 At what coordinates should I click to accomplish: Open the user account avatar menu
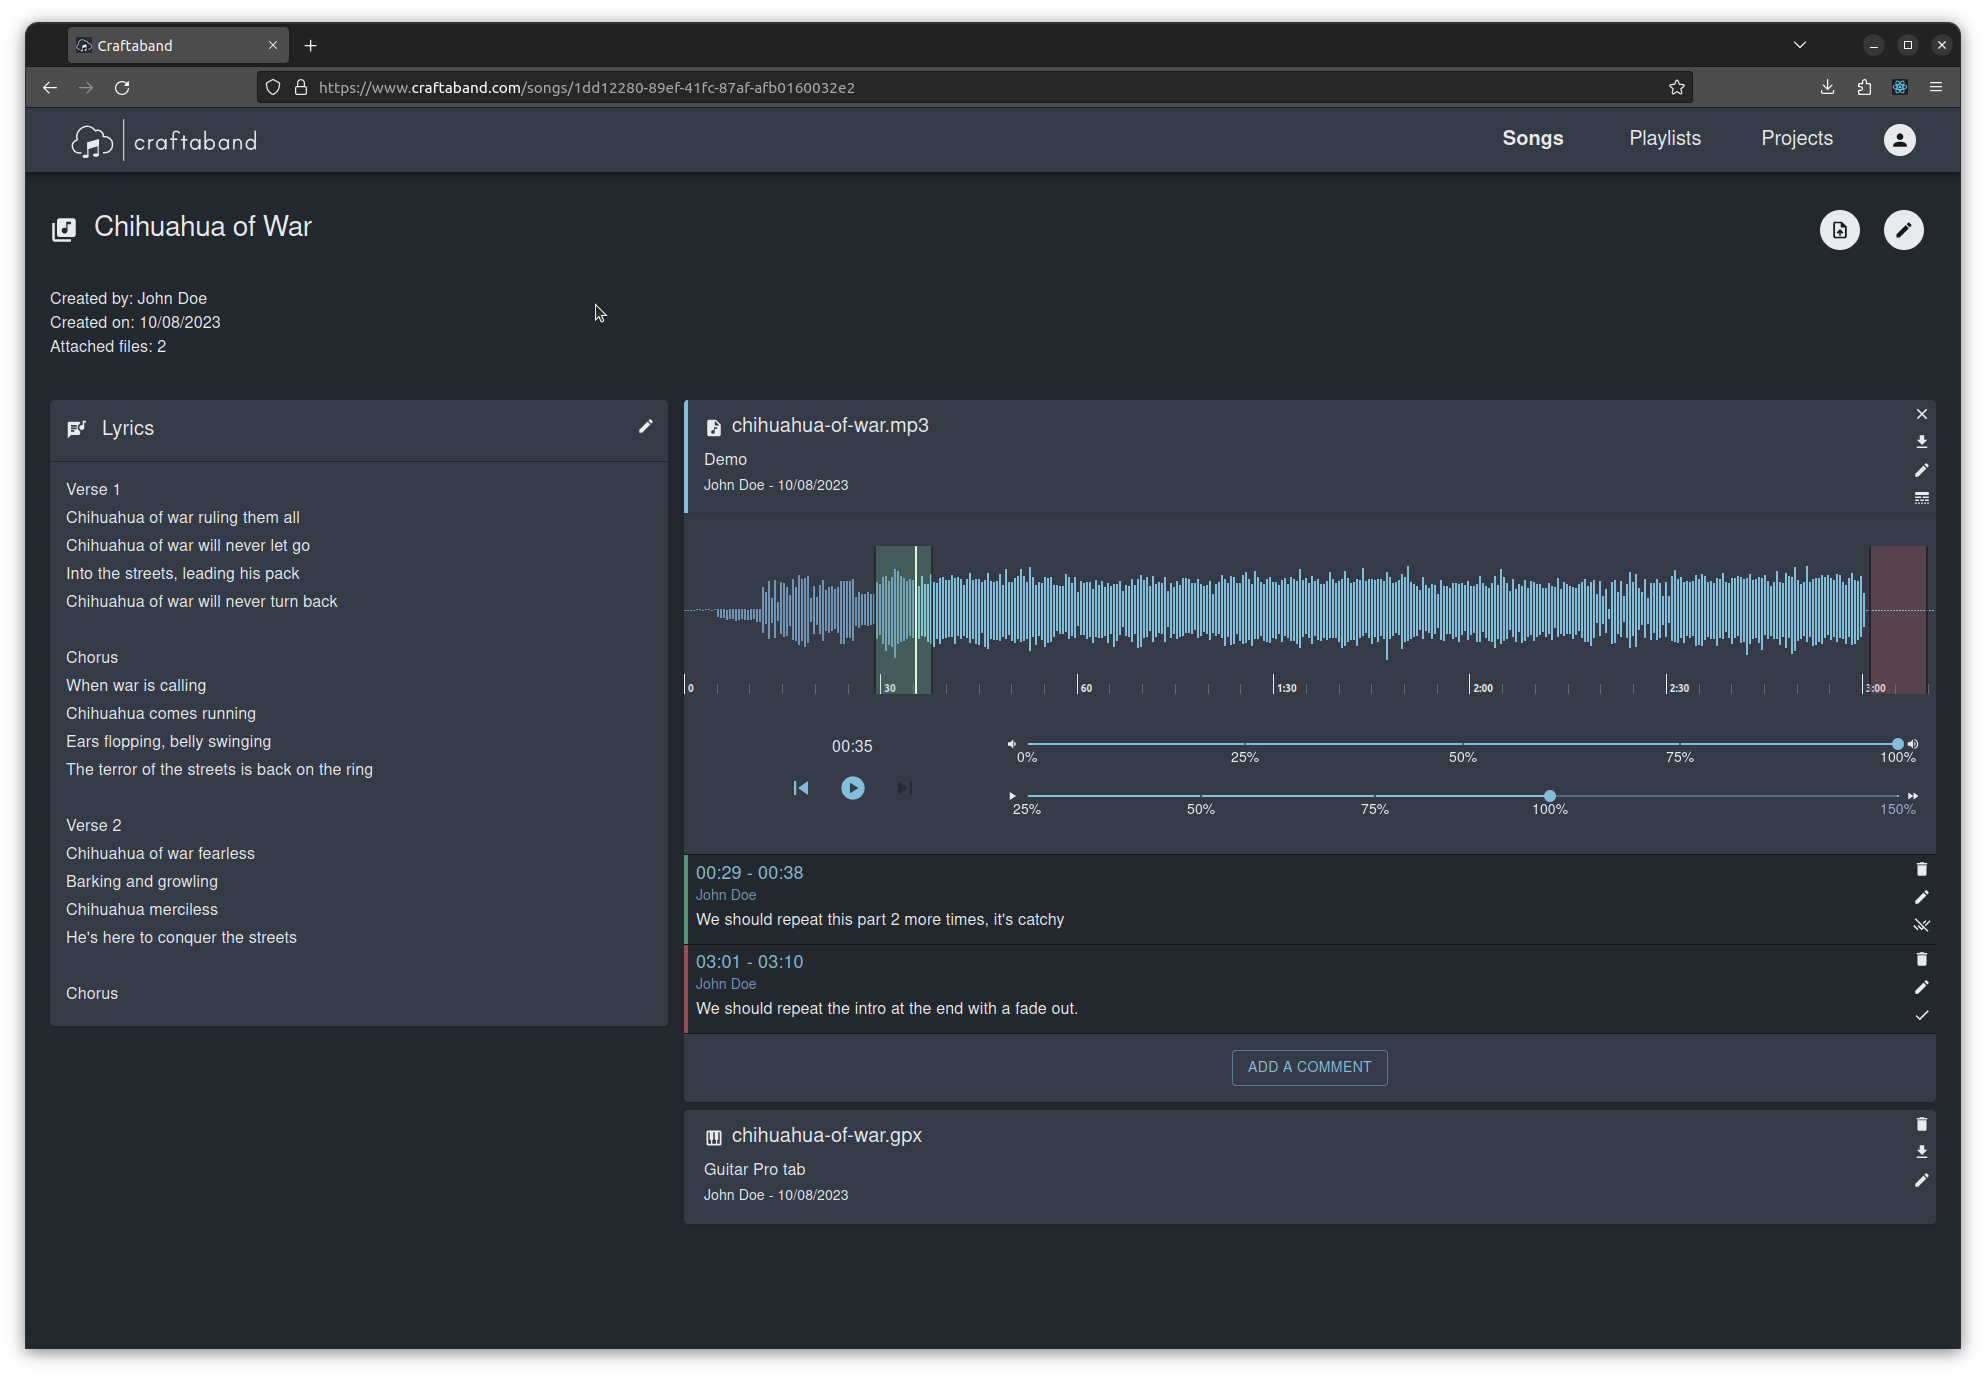(1899, 140)
